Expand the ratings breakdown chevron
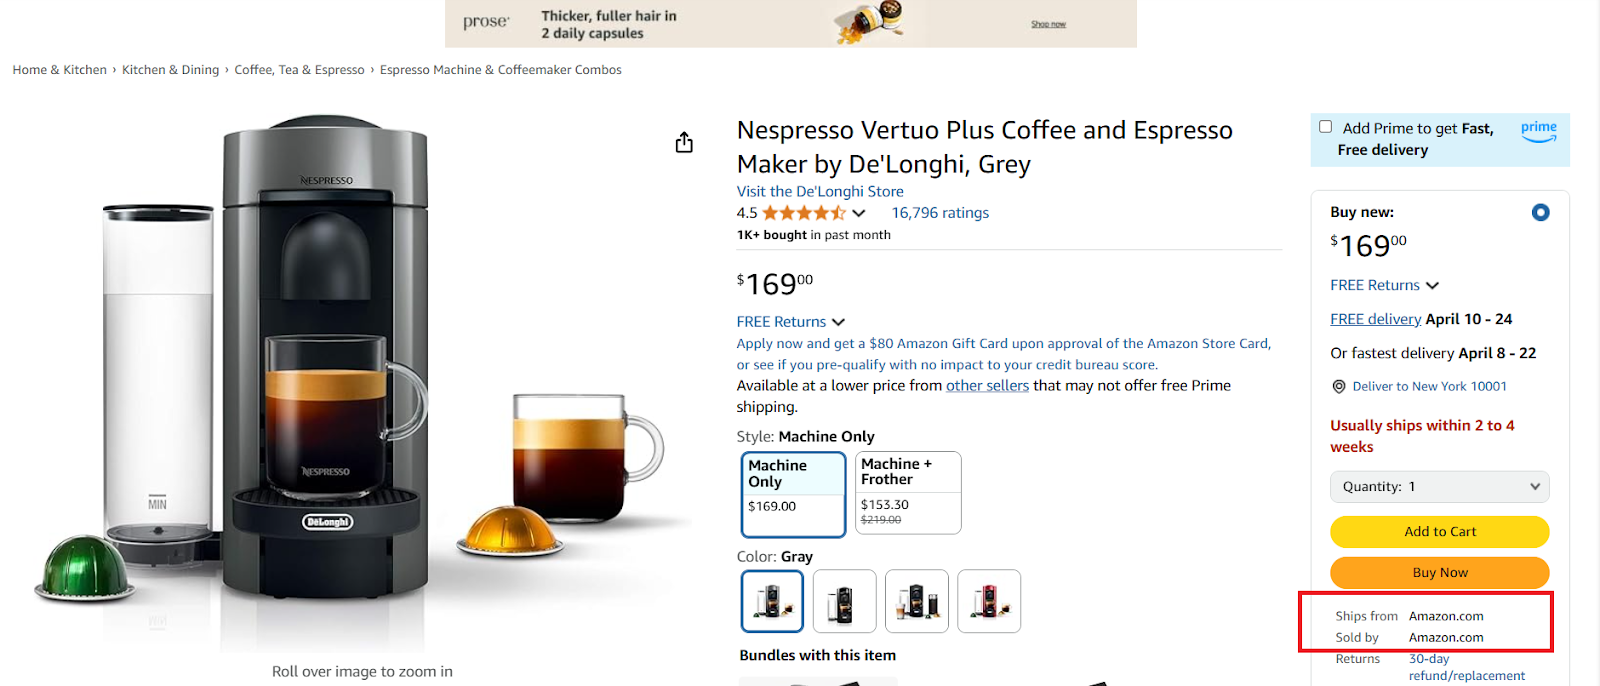 [x=858, y=212]
